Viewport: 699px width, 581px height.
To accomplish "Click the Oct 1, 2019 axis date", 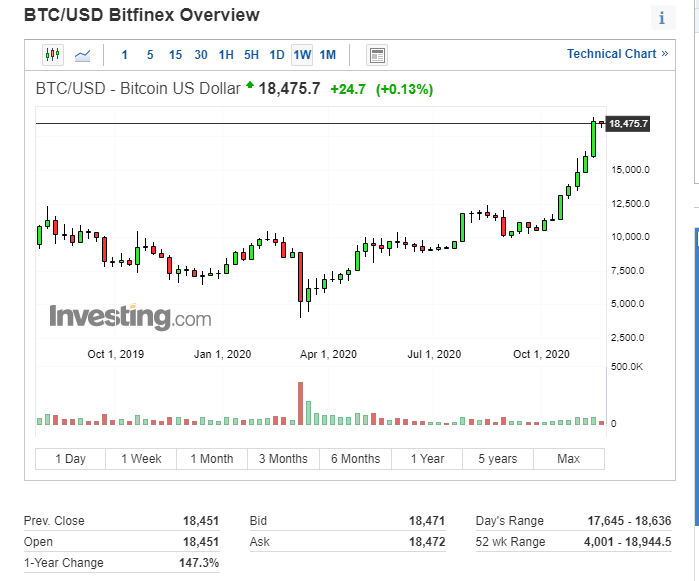I will pyautogui.click(x=115, y=354).
